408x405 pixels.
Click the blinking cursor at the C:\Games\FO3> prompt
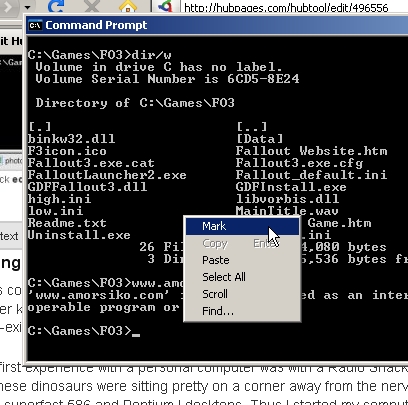pos(136,335)
